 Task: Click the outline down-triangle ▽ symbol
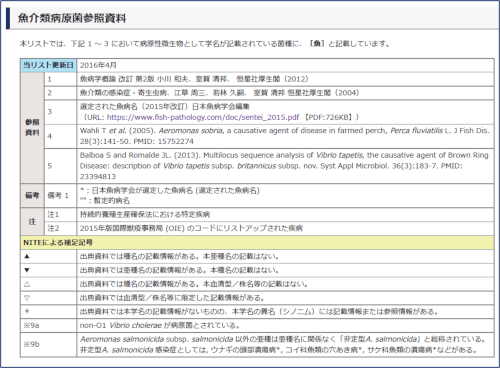tap(27, 298)
